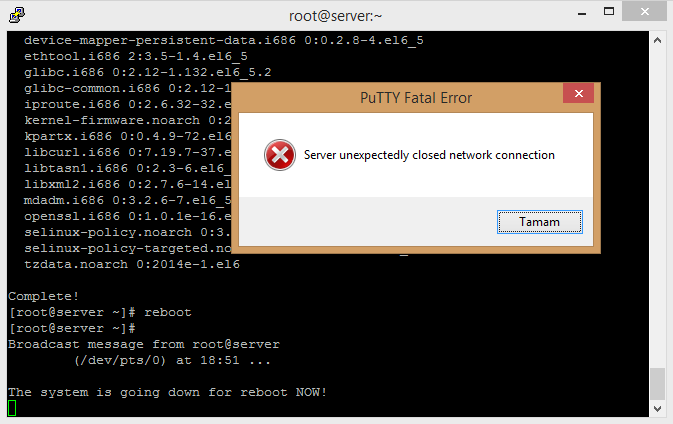
Task: Minimize the root@server PuTTY window
Action: 582,13
